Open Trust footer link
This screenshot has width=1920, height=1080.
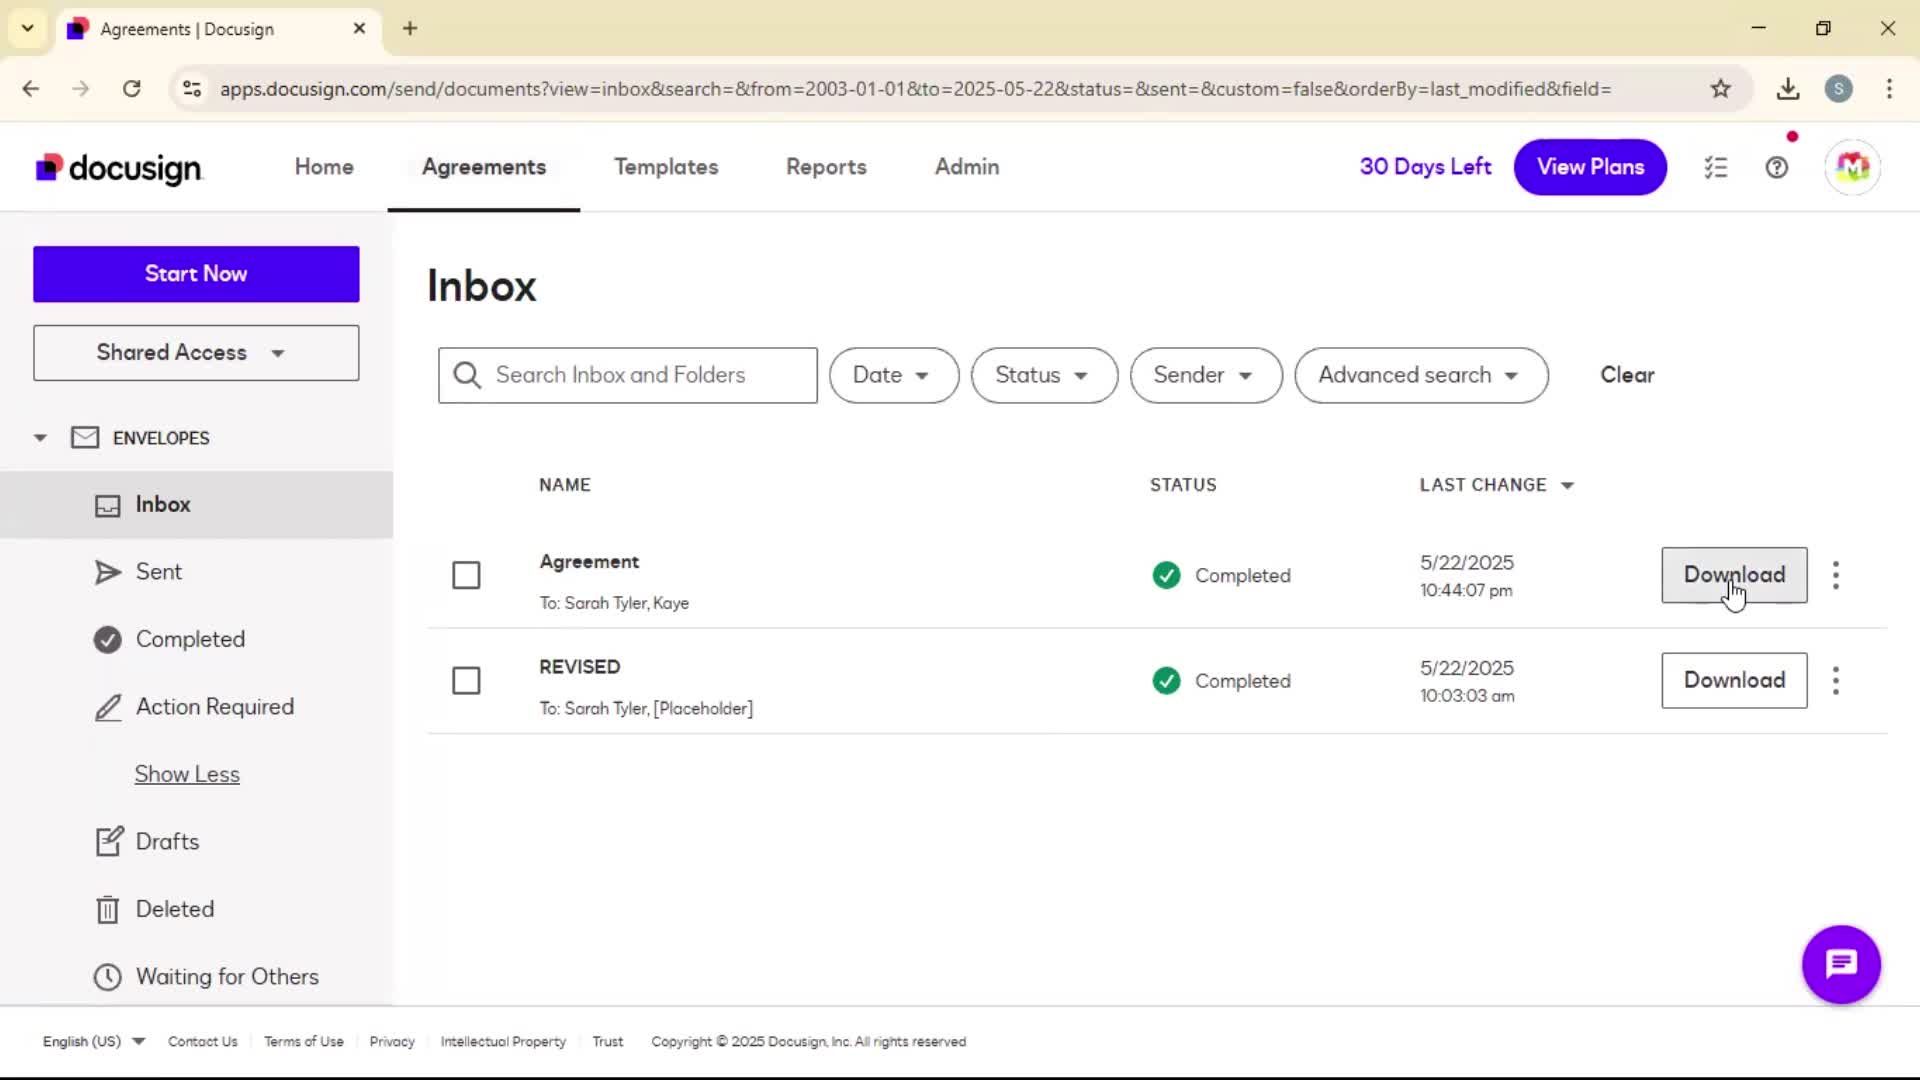point(608,1042)
